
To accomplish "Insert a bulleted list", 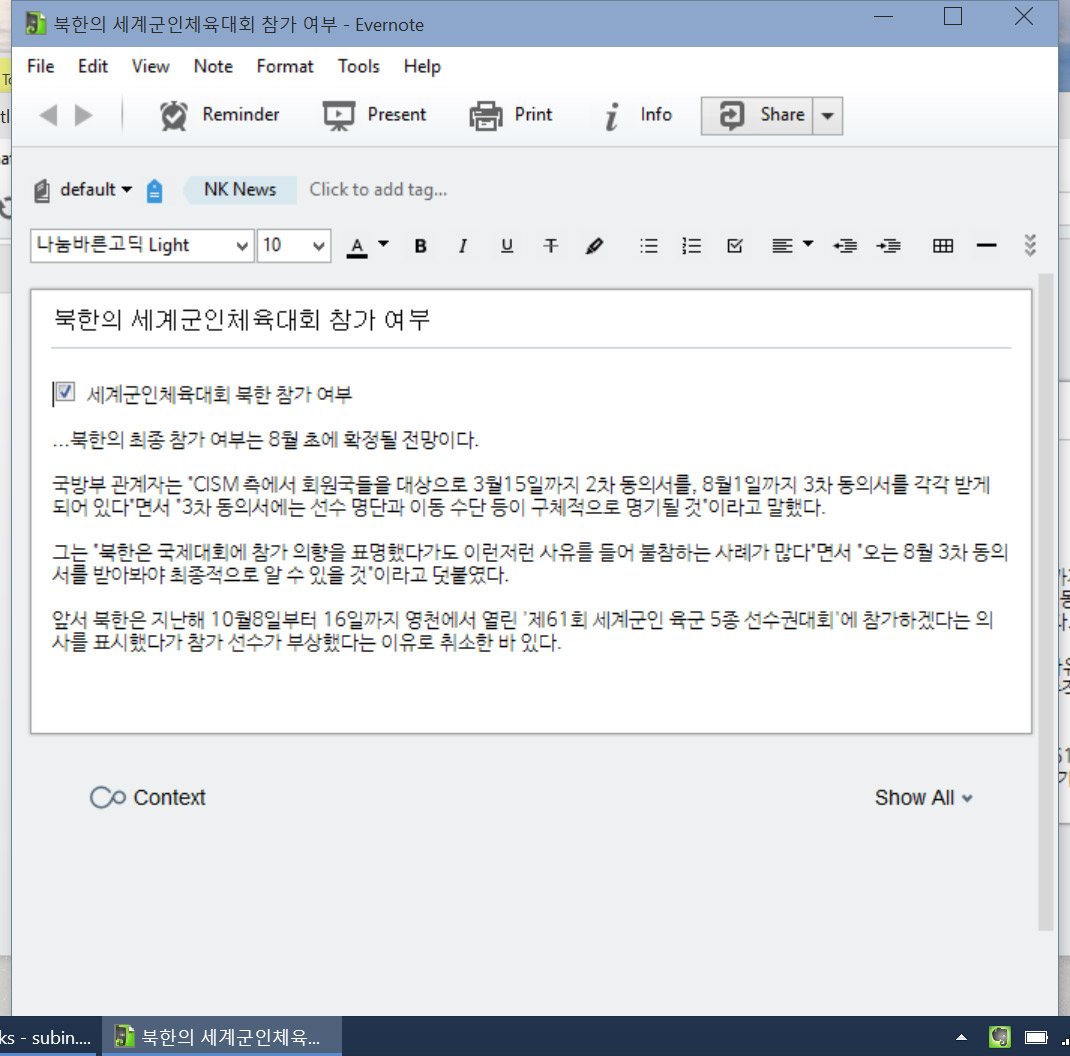I will point(649,246).
